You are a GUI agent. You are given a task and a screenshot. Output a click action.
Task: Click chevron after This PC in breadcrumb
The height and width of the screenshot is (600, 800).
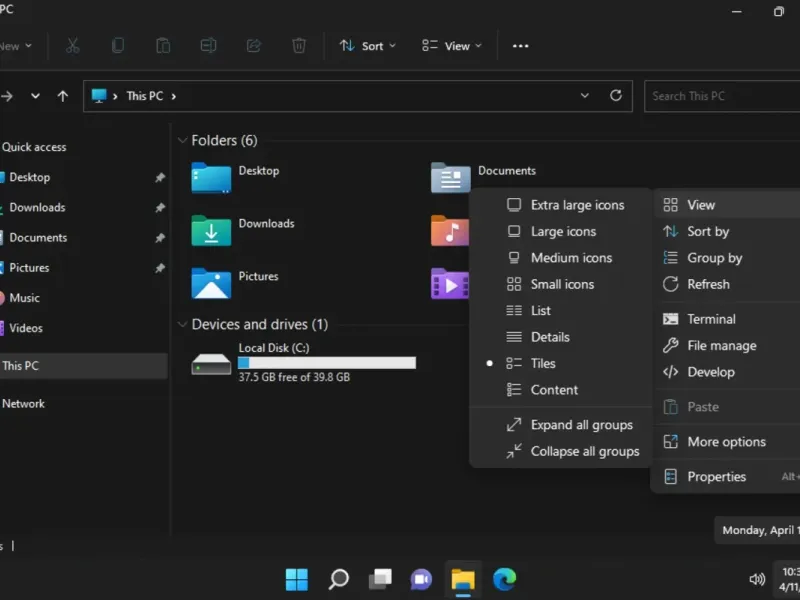(174, 96)
